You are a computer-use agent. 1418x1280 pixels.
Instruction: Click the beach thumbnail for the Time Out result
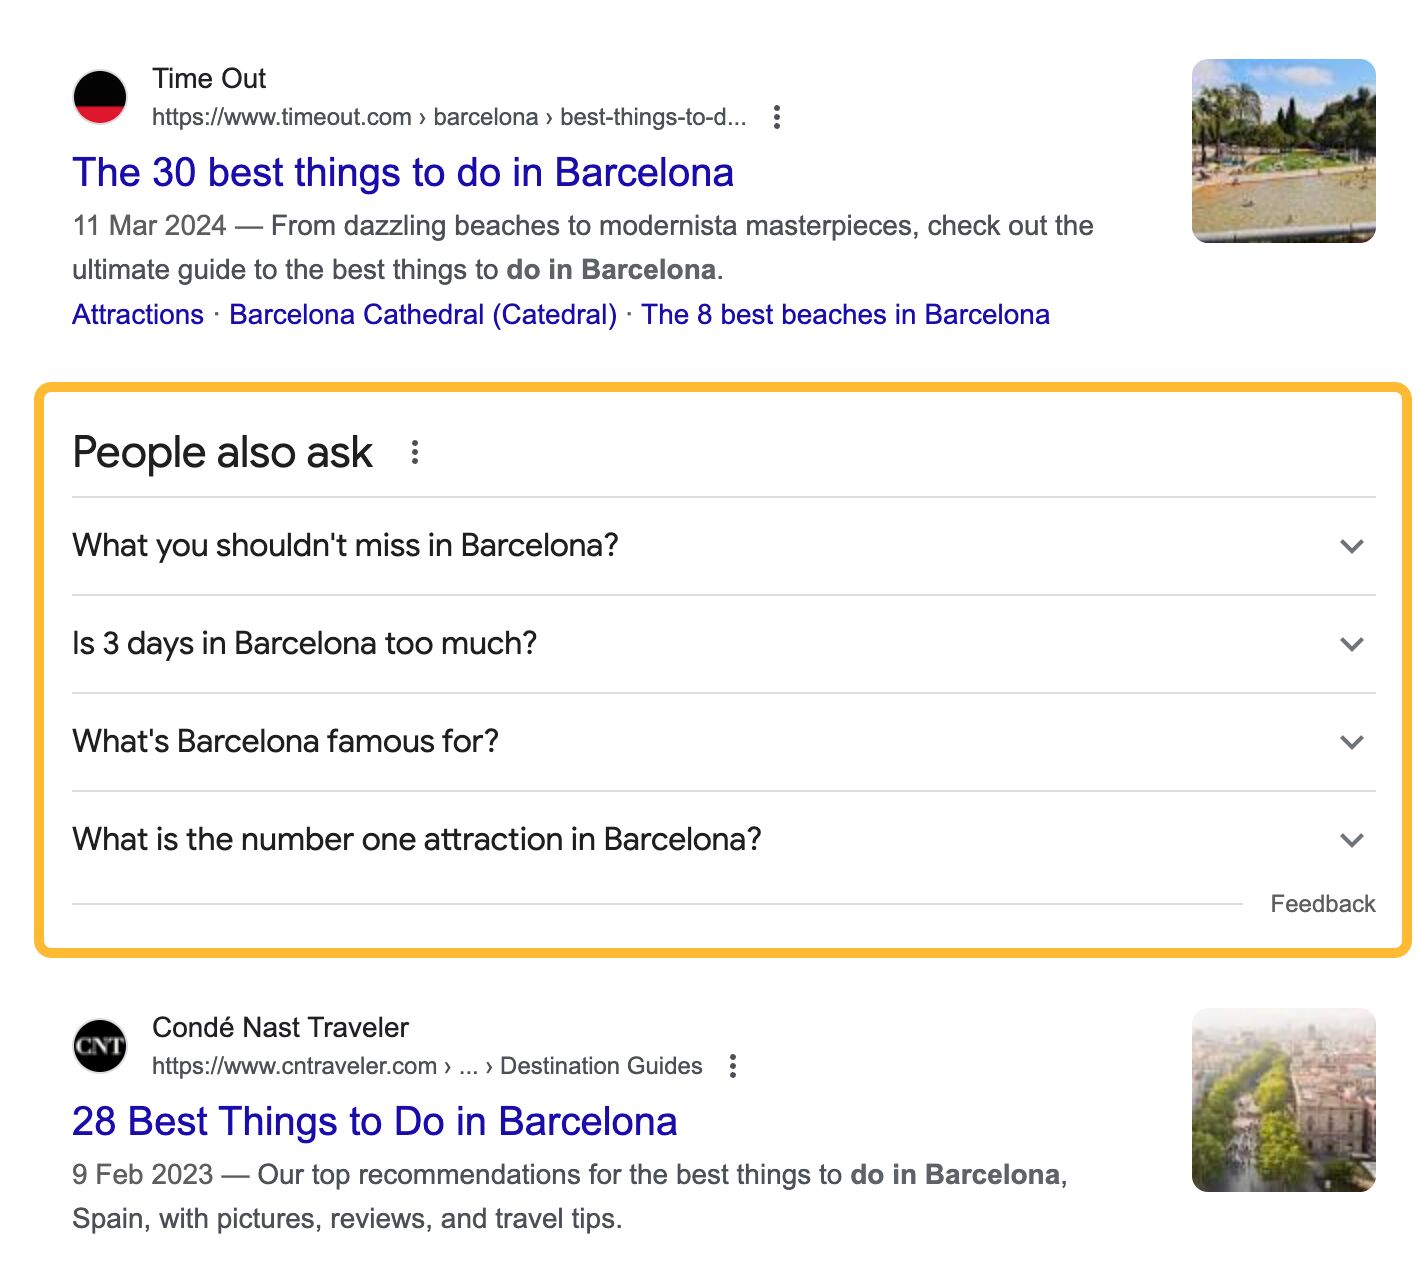click(x=1284, y=152)
